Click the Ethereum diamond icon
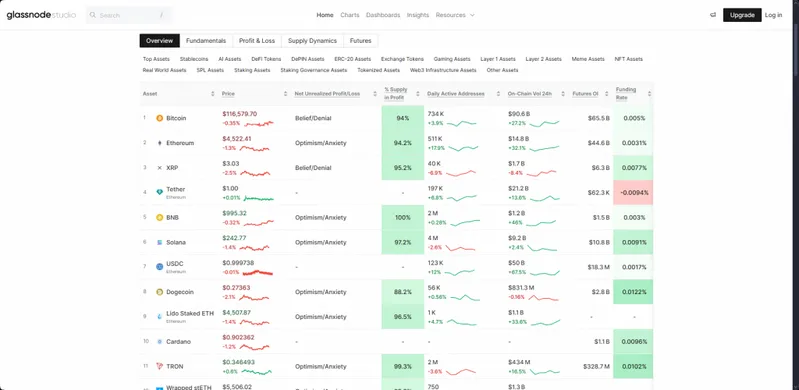 tap(159, 143)
